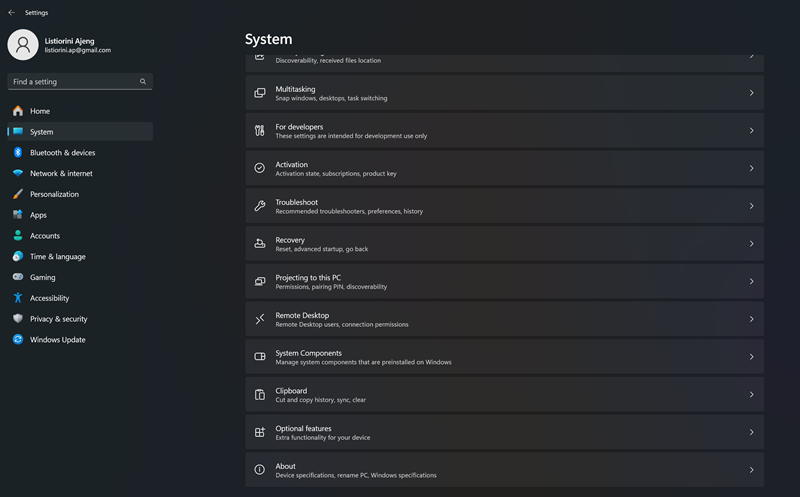Open the Personalization section
The image size is (800, 497).
[54, 194]
